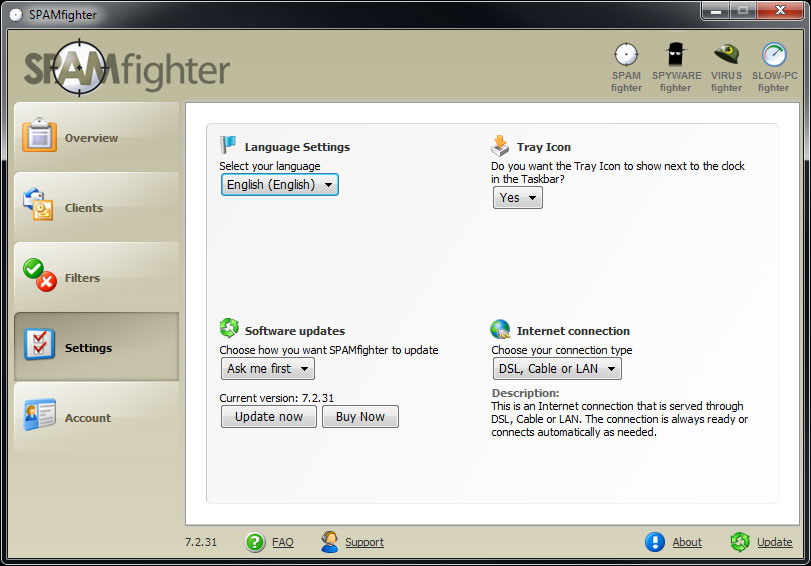Image resolution: width=811 pixels, height=566 pixels.
Task: Click the Clients mail icon
Action: (38, 205)
